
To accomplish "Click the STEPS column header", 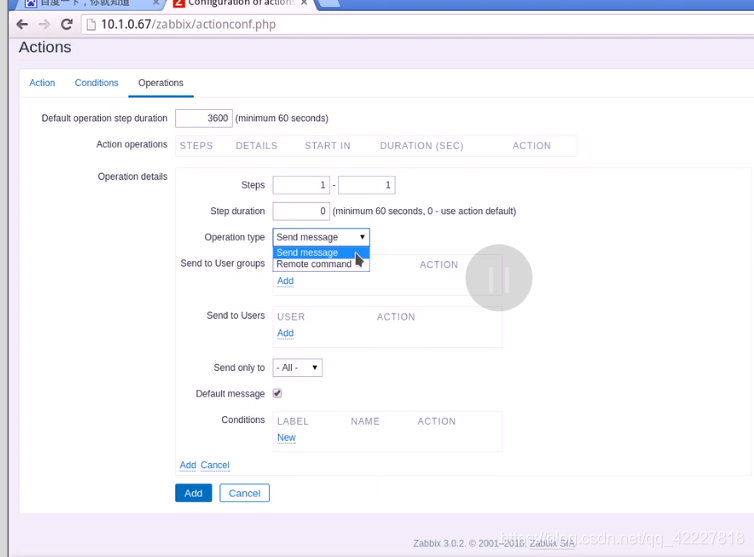I will [196, 146].
